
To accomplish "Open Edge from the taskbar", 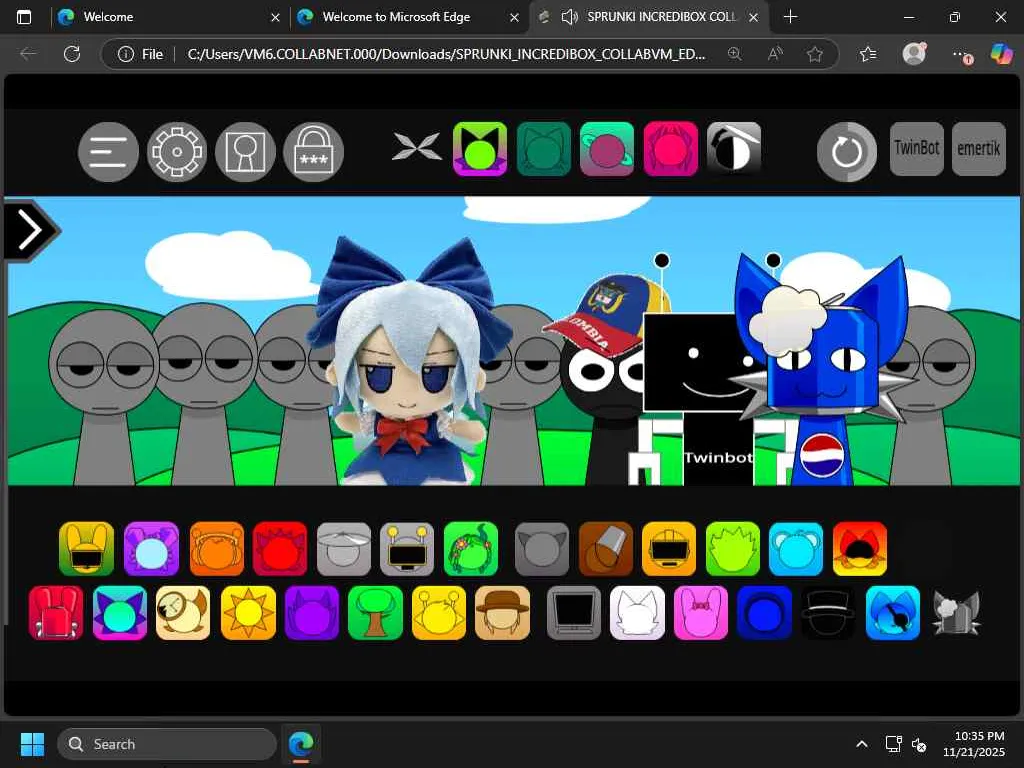I will (301, 744).
